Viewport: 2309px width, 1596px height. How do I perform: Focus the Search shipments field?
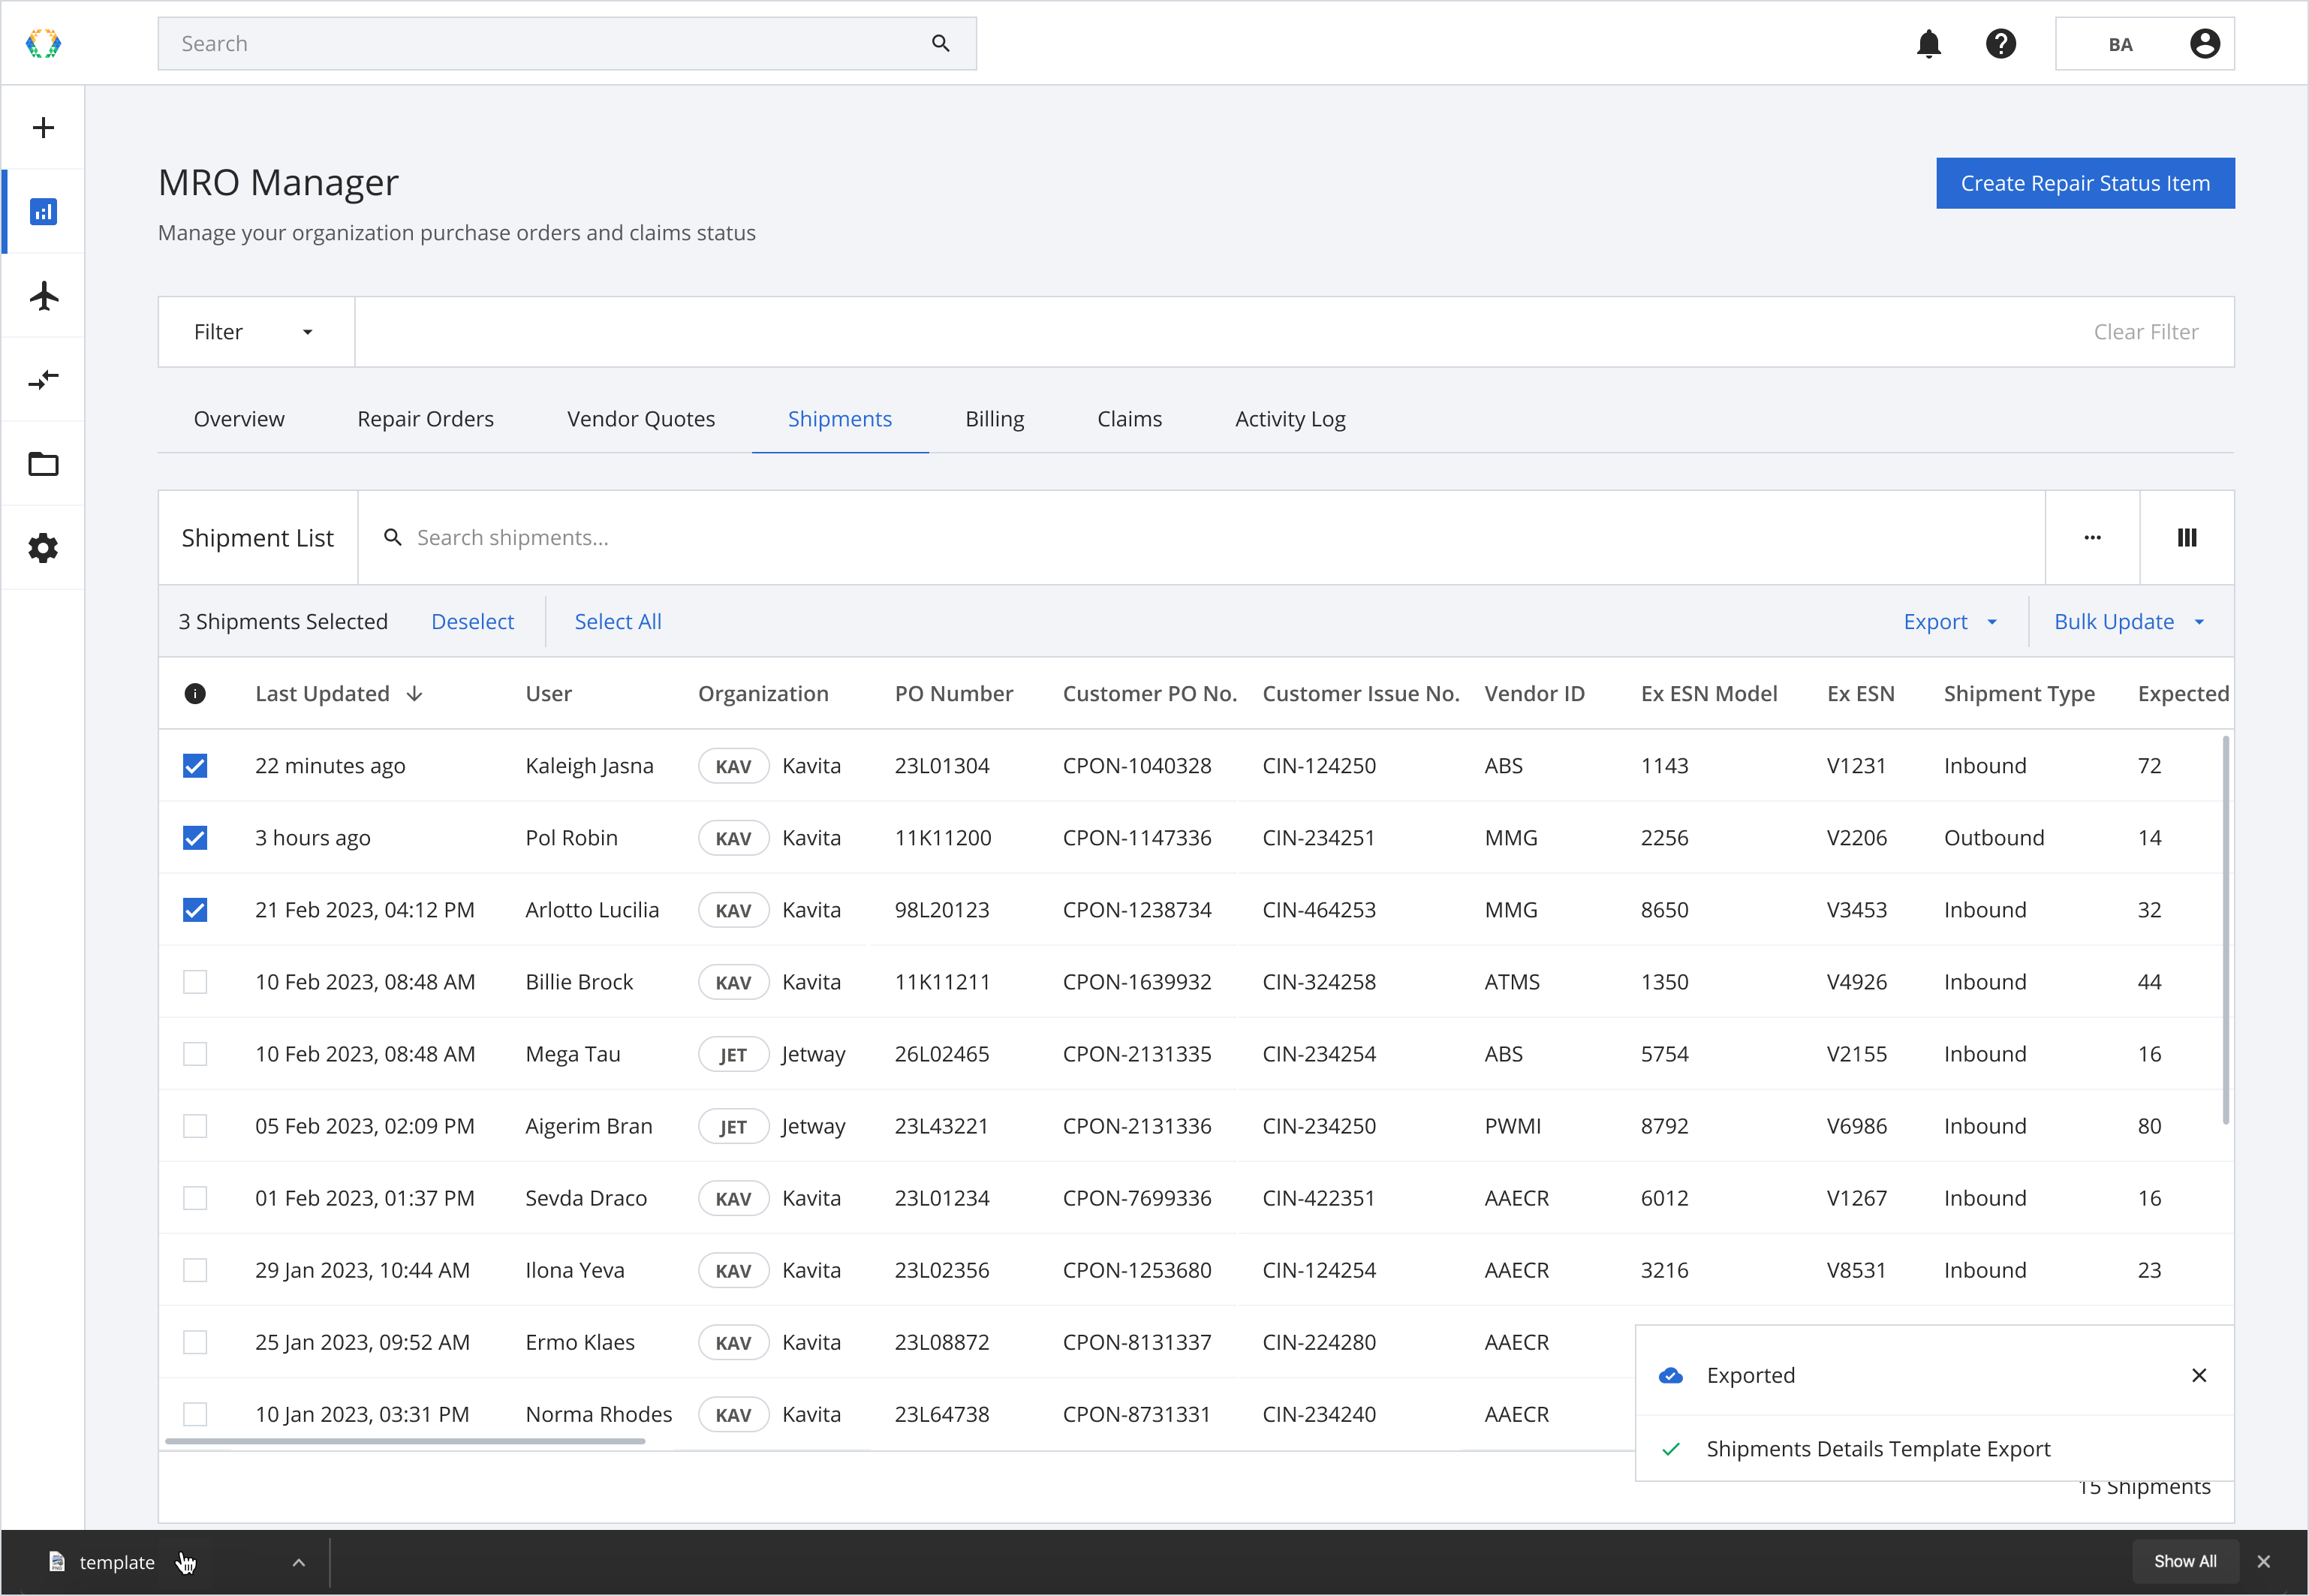1201,538
